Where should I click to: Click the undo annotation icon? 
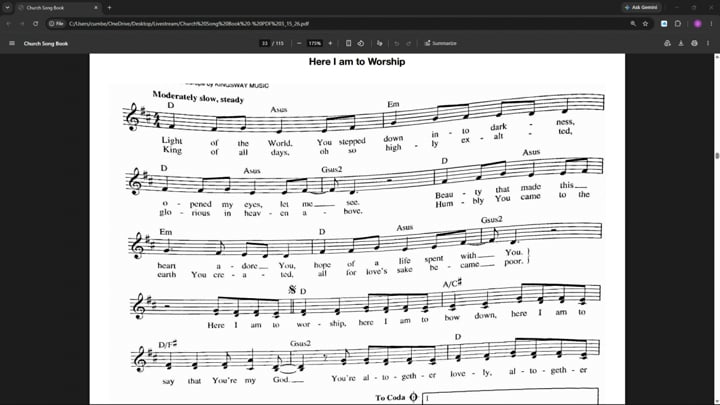point(397,43)
